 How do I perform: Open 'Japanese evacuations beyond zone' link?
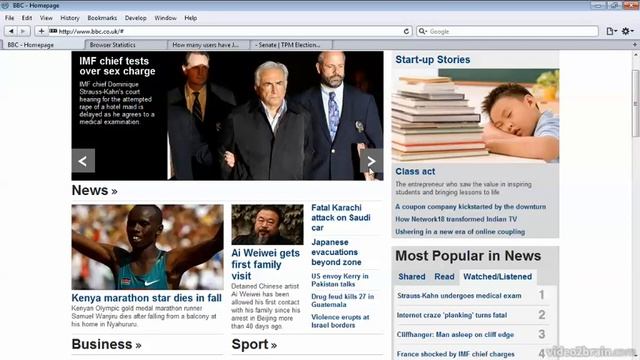click(336, 252)
